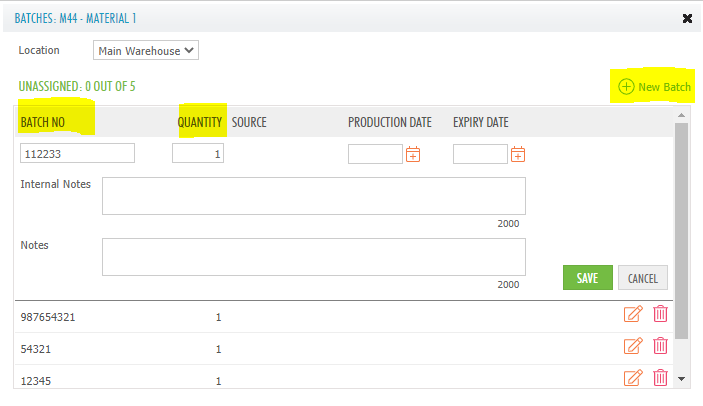The height and width of the screenshot is (406, 703).
Task: Click the scrollbar down arrow
Action: coord(682,379)
